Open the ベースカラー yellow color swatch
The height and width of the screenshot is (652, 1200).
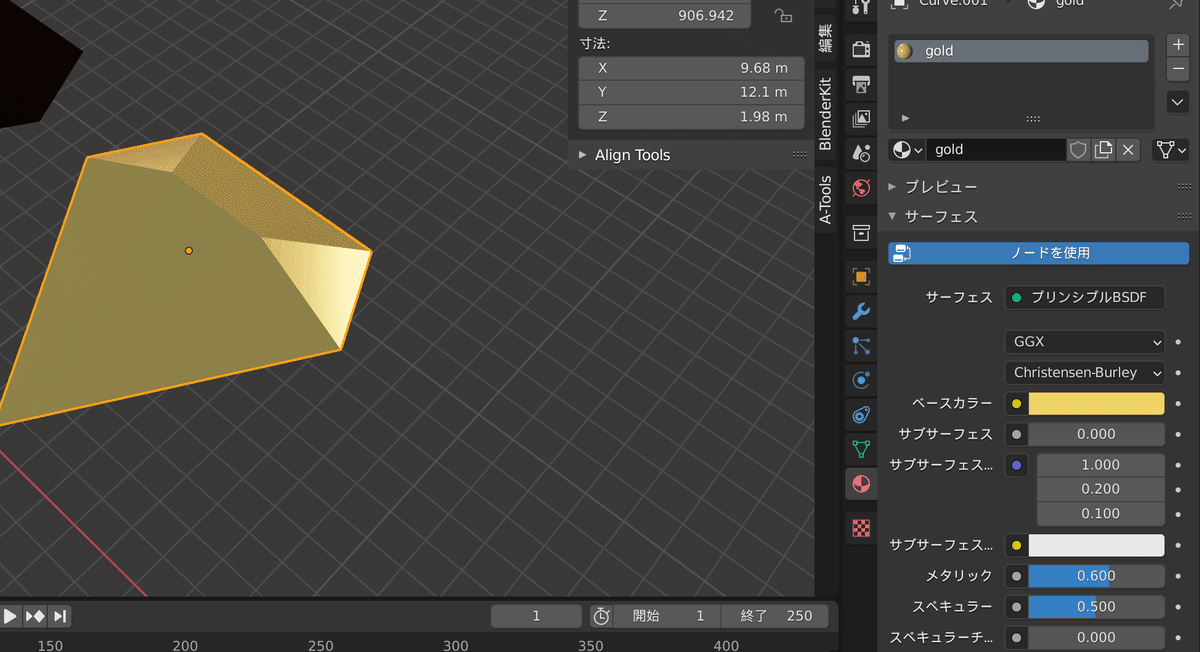point(1096,404)
